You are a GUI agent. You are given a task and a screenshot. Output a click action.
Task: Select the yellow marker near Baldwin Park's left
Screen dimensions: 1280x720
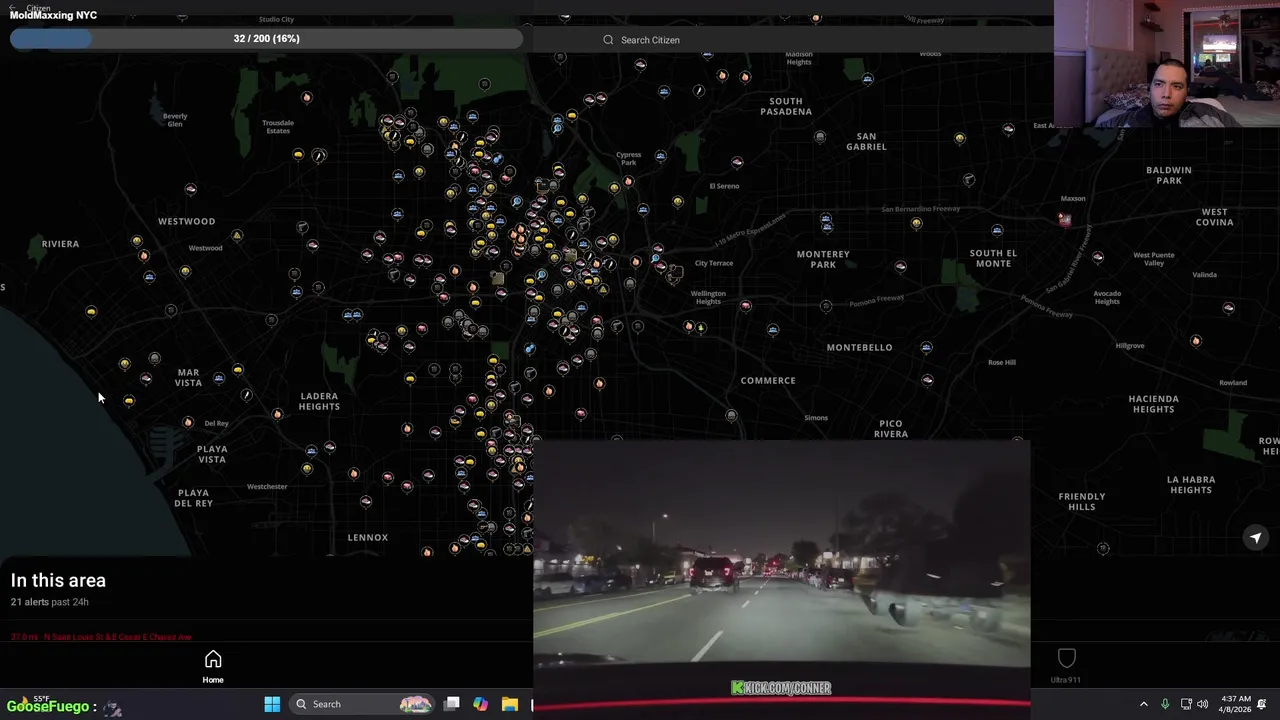[x=960, y=139]
